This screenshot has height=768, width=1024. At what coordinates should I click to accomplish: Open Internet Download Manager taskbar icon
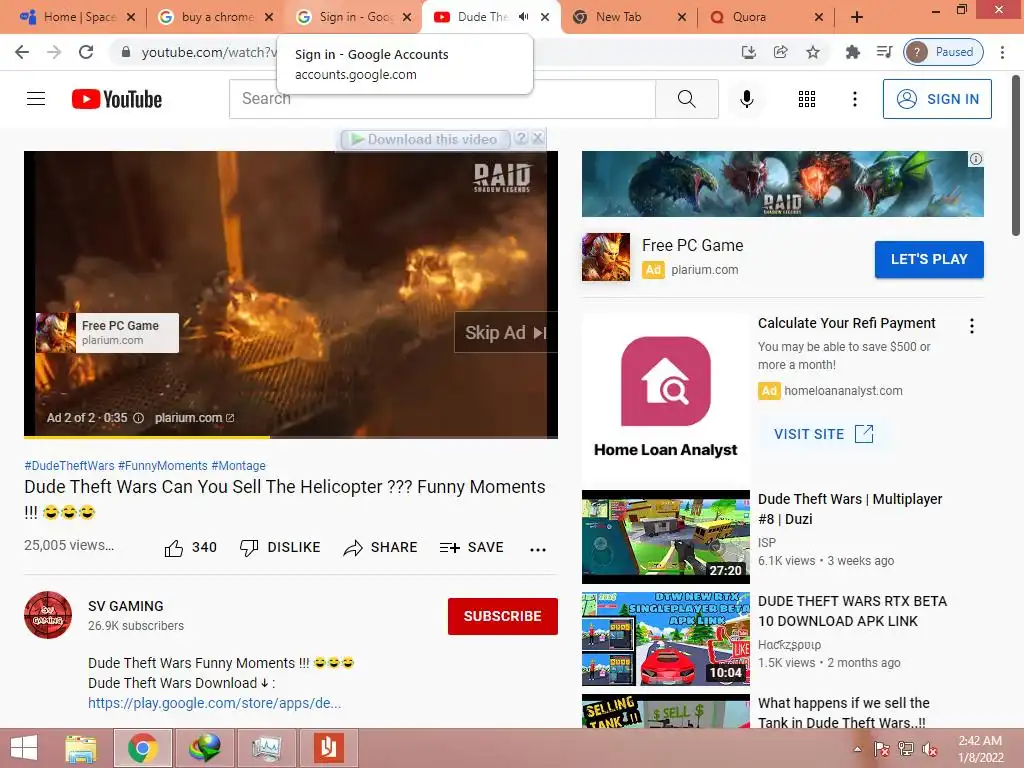(x=204, y=748)
